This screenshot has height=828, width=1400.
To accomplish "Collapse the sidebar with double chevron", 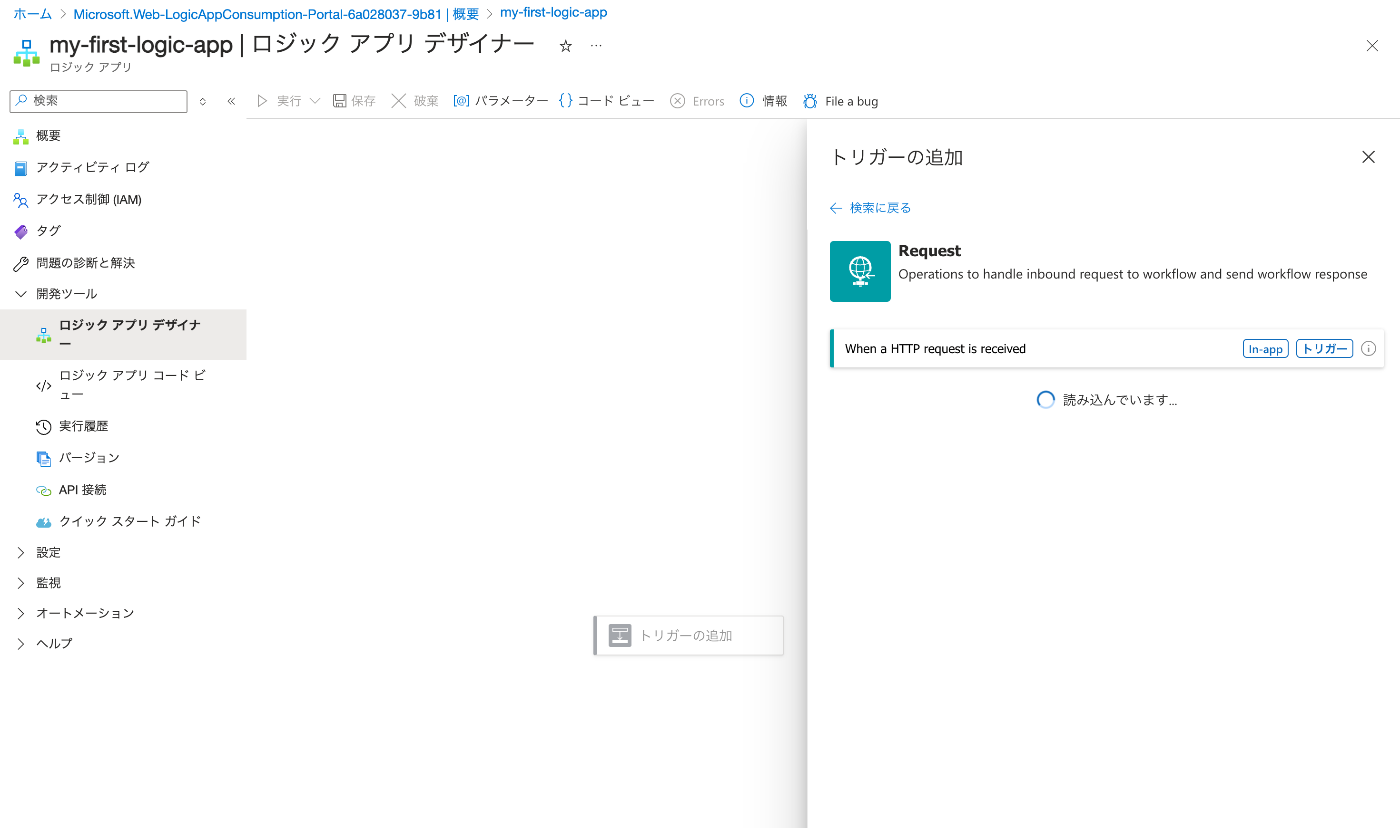I will [x=231, y=101].
